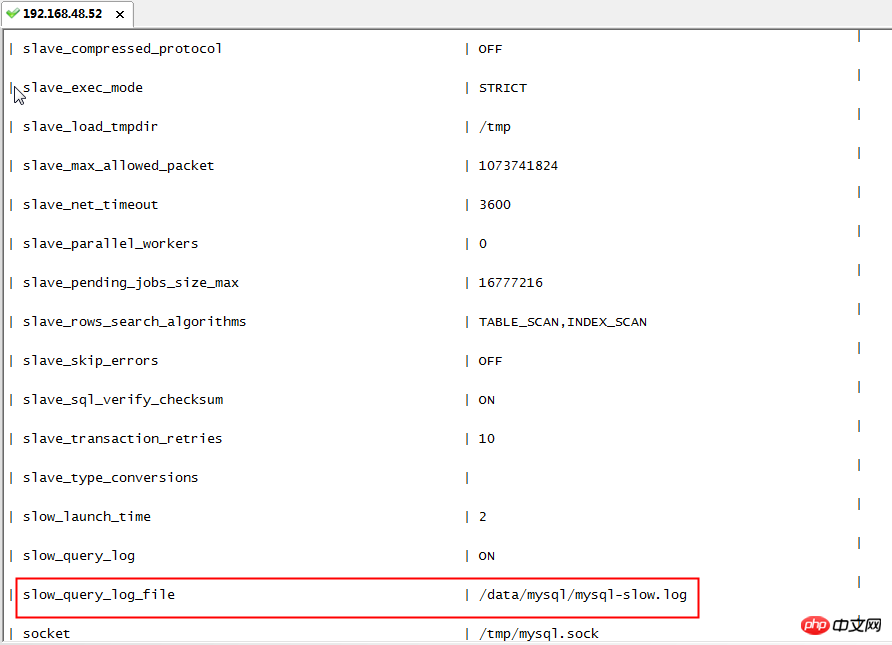Click slave_rows_search_algorithms variable name
This screenshot has height=645, width=892.
[x=134, y=322]
